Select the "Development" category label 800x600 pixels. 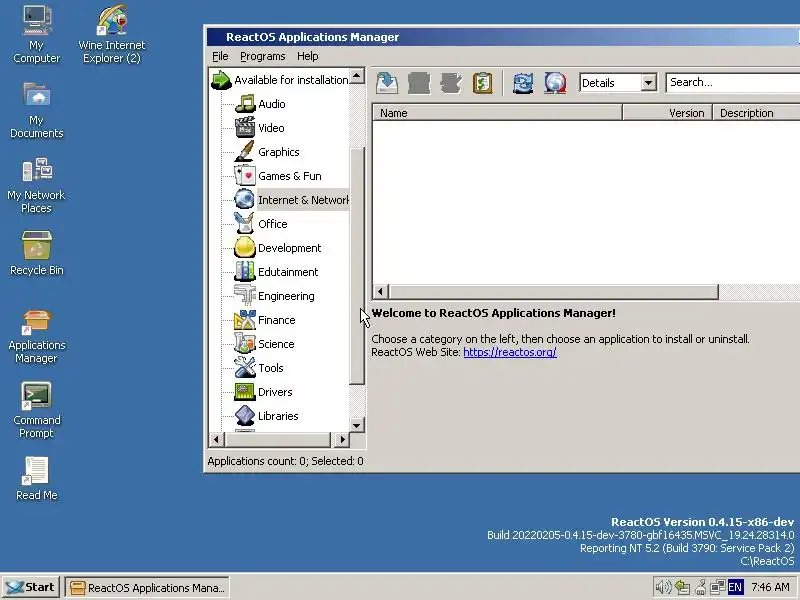click(289, 248)
